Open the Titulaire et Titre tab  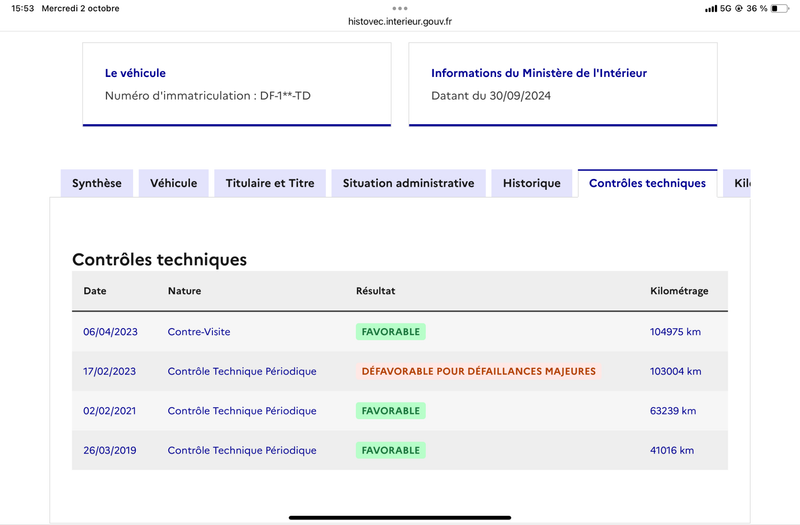[270, 183]
